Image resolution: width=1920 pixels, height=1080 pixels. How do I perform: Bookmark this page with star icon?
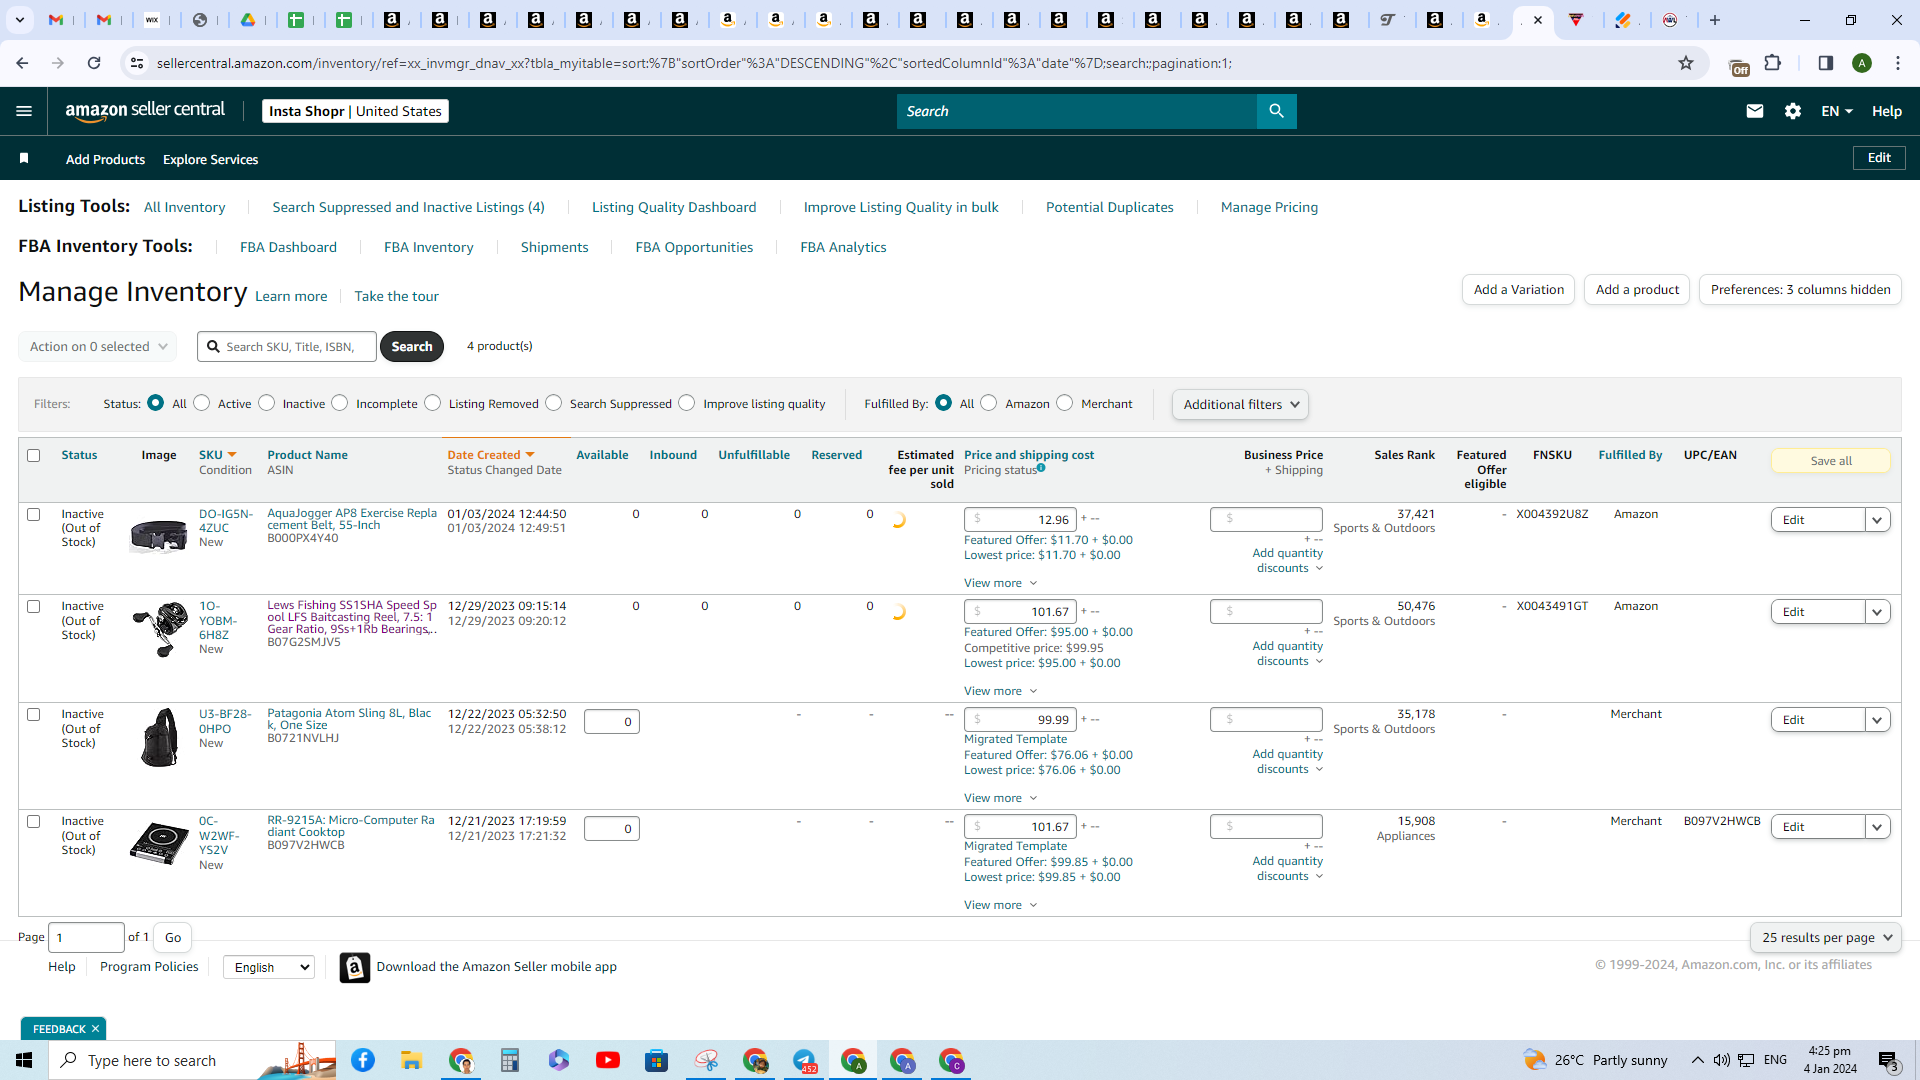coord(1686,63)
